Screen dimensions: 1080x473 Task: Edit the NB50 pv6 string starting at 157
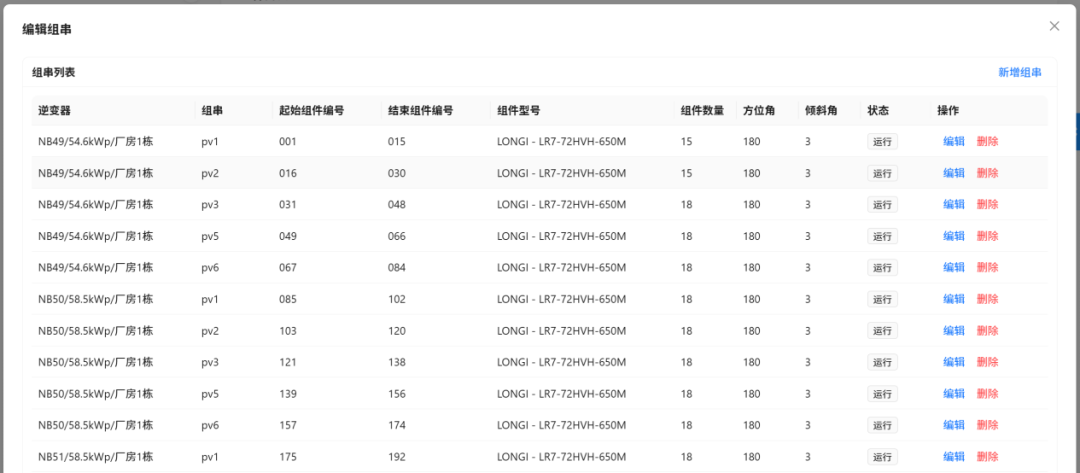click(x=953, y=425)
